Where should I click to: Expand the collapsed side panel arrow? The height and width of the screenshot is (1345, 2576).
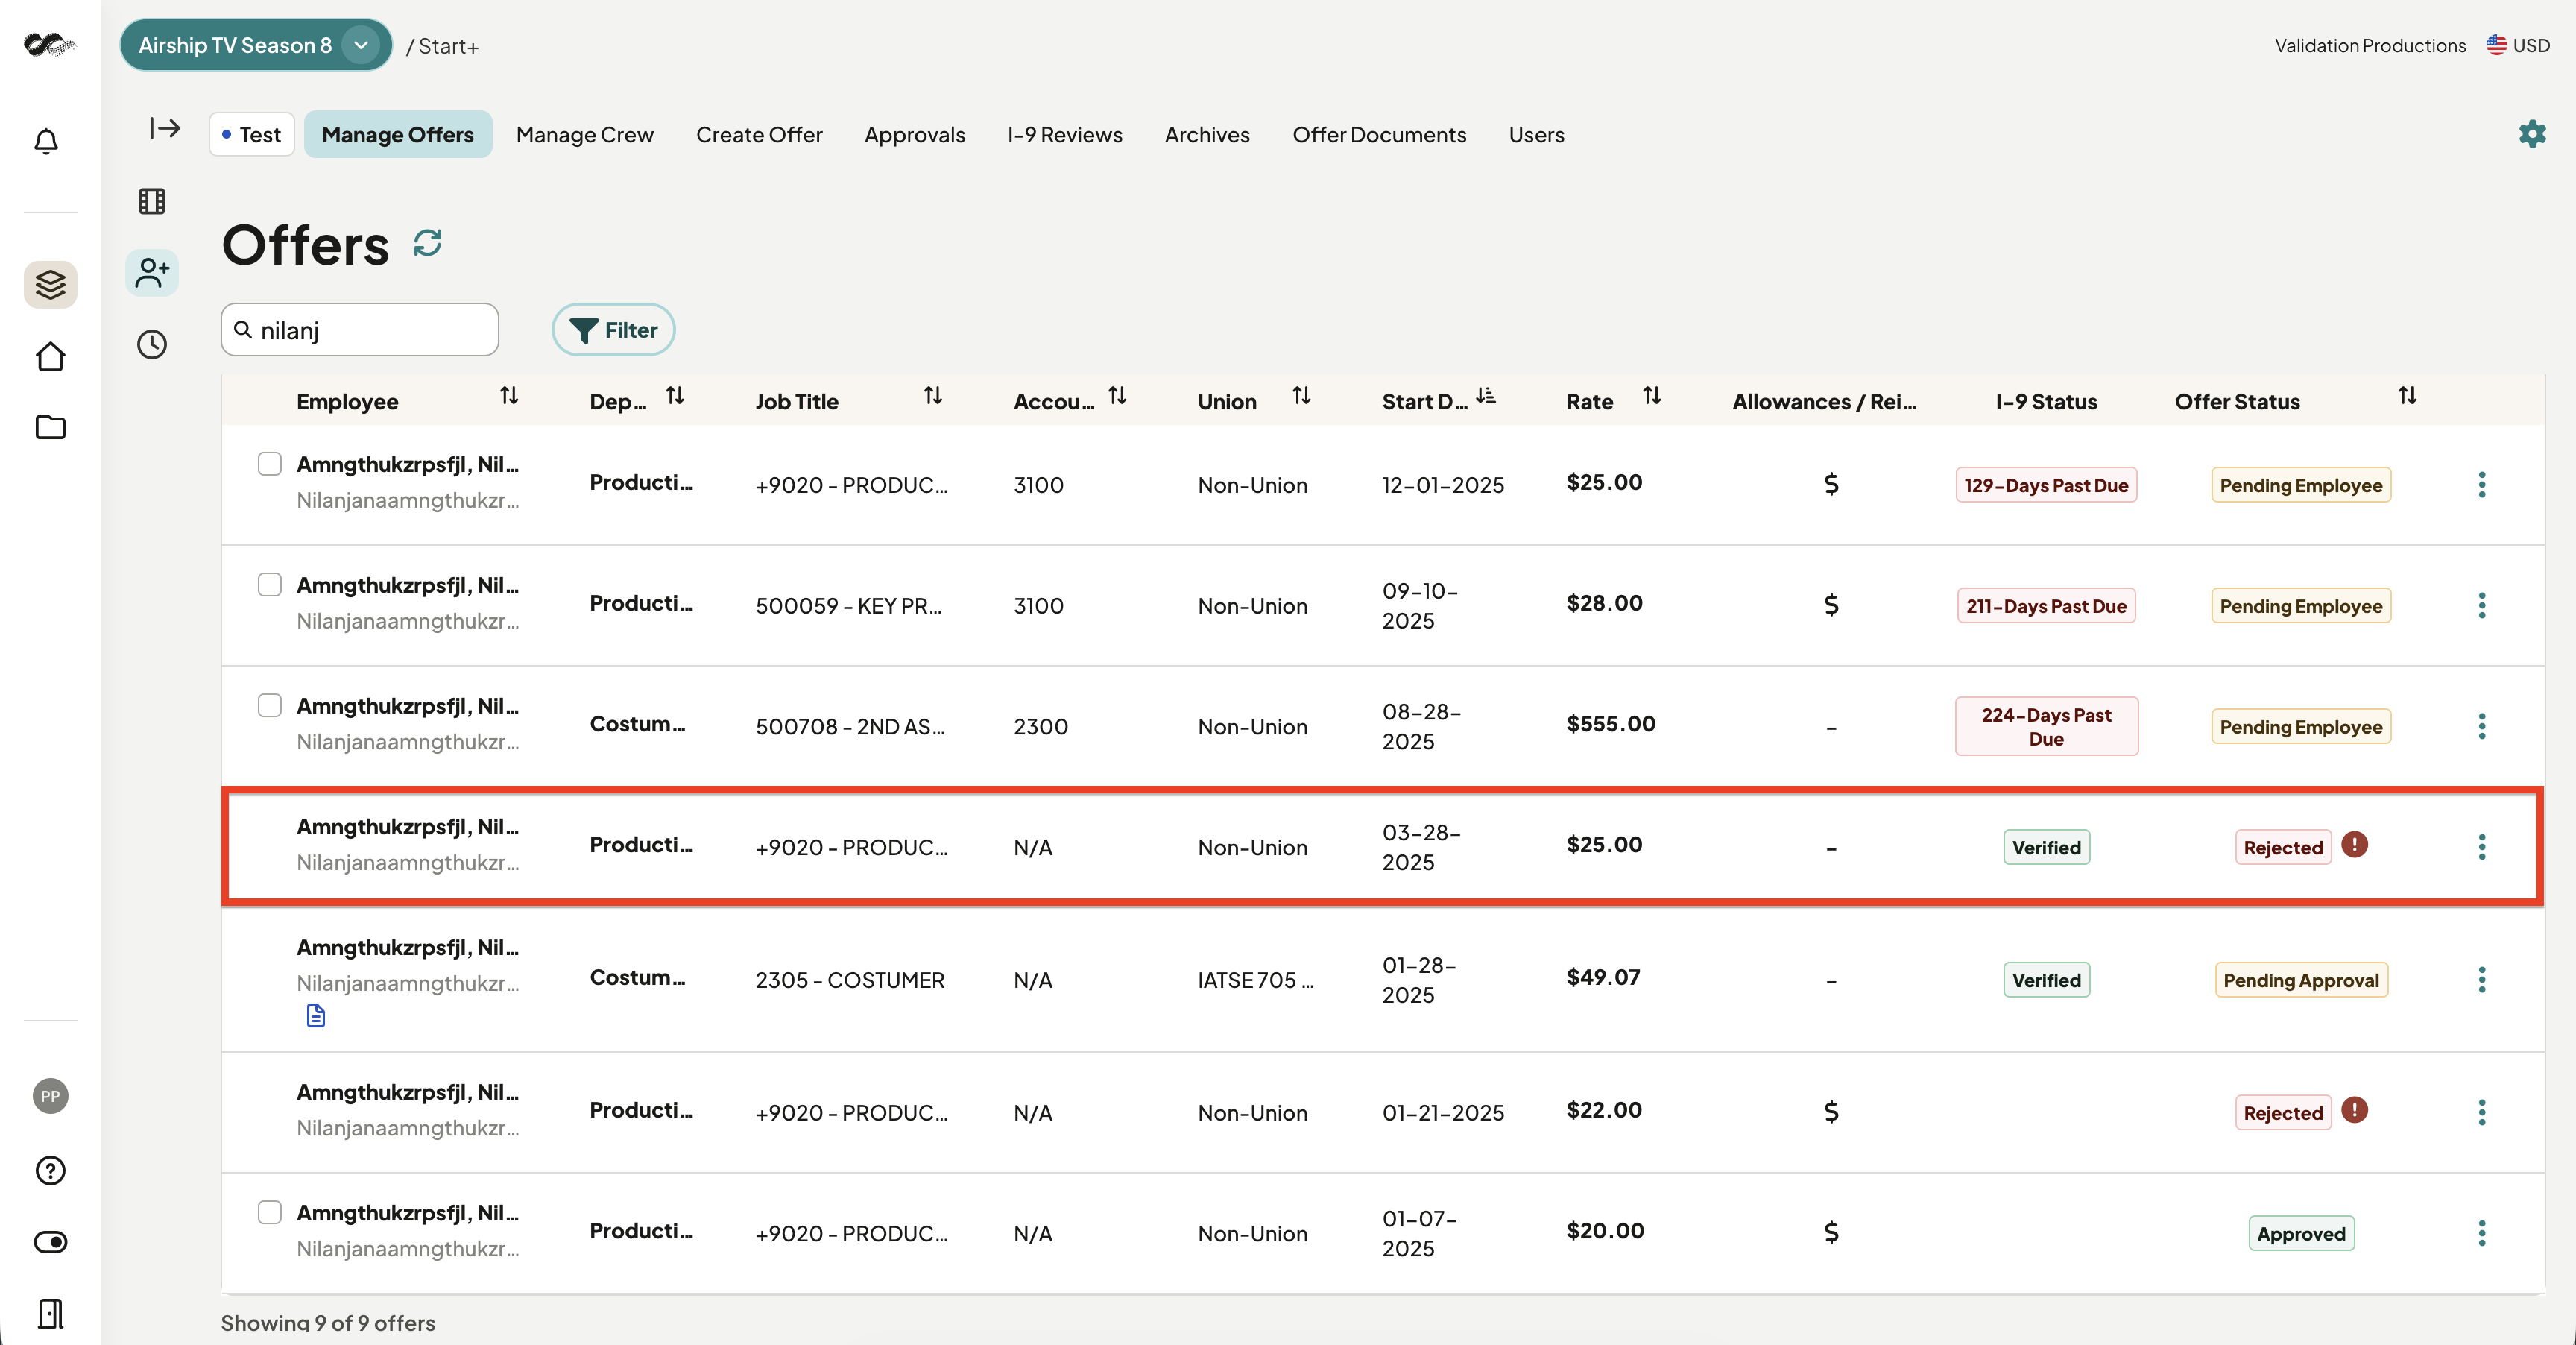165,128
